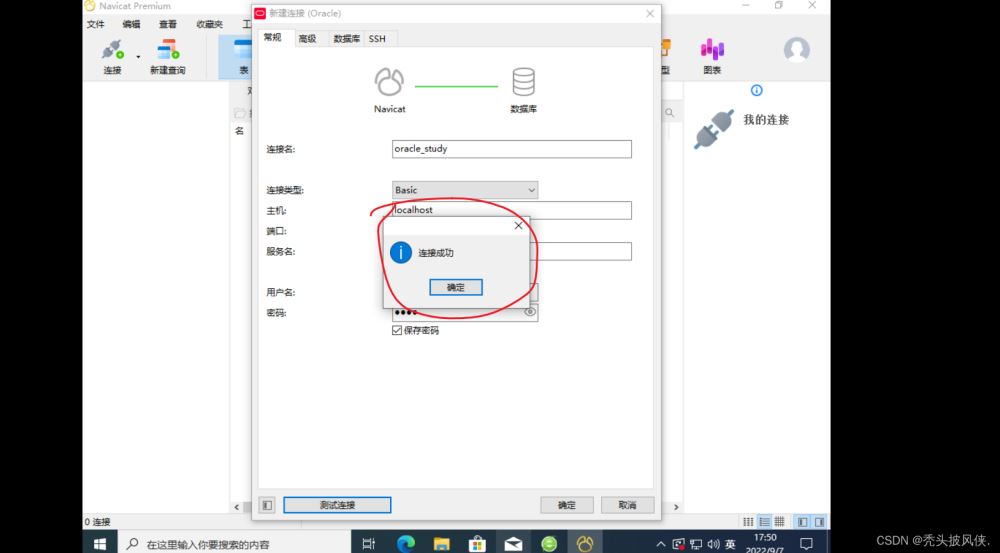Click 确定 in the 连接成功 message box
This screenshot has height=553, width=1000.
point(456,287)
